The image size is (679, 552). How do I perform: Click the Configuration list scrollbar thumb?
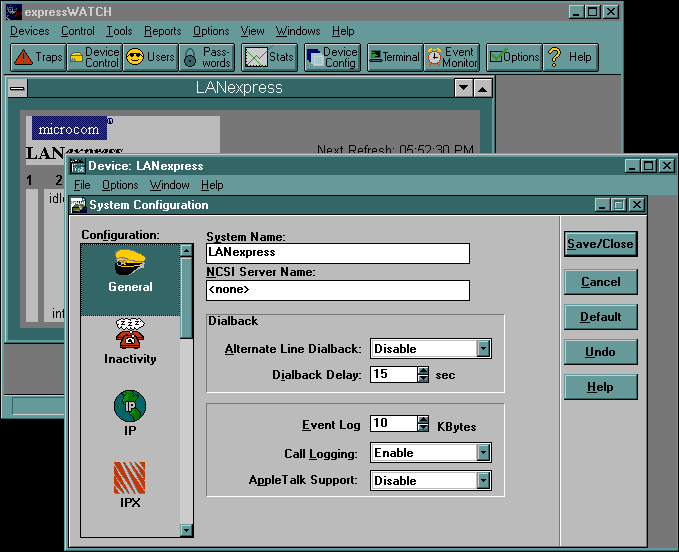[x=186, y=298]
